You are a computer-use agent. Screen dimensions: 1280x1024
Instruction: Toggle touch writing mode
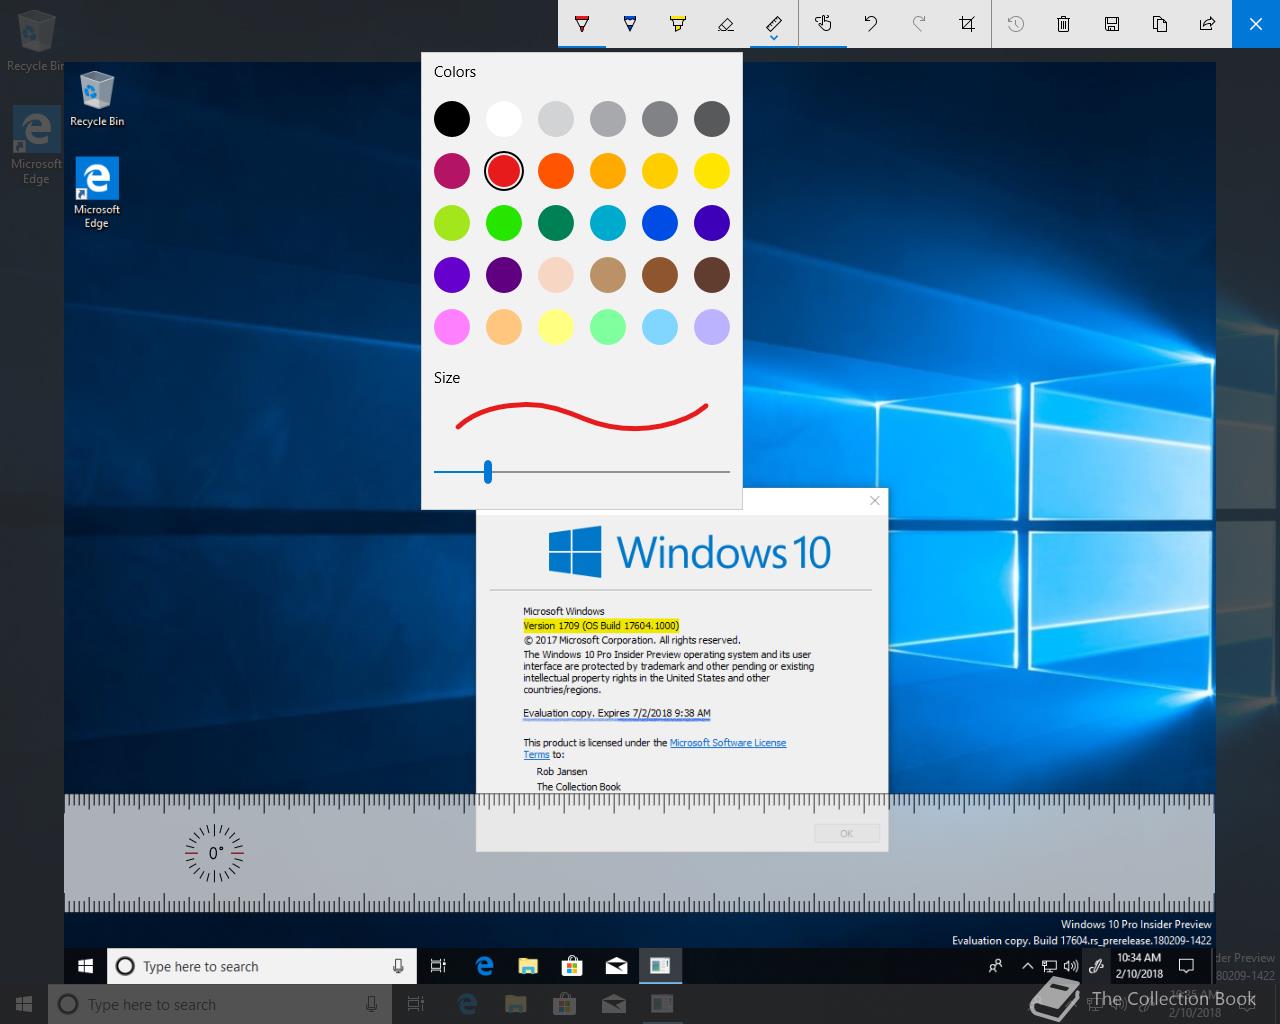(x=823, y=23)
